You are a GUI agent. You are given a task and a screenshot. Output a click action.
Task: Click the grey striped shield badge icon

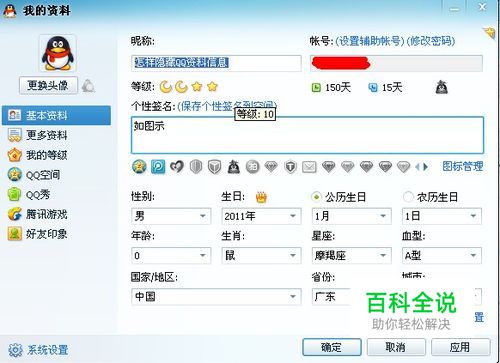coord(196,166)
